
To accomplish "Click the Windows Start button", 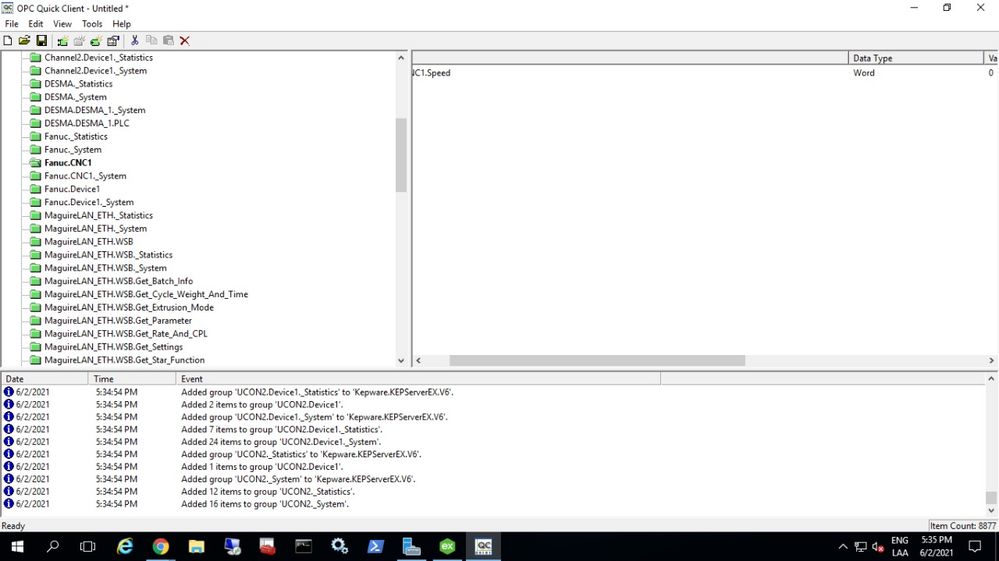I will tap(17, 546).
